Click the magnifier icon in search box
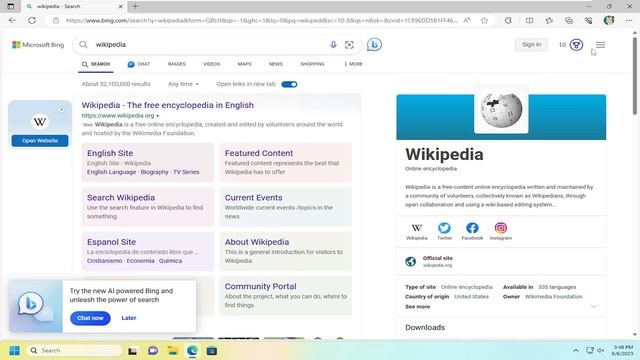This screenshot has width=640, height=360. pos(83,44)
